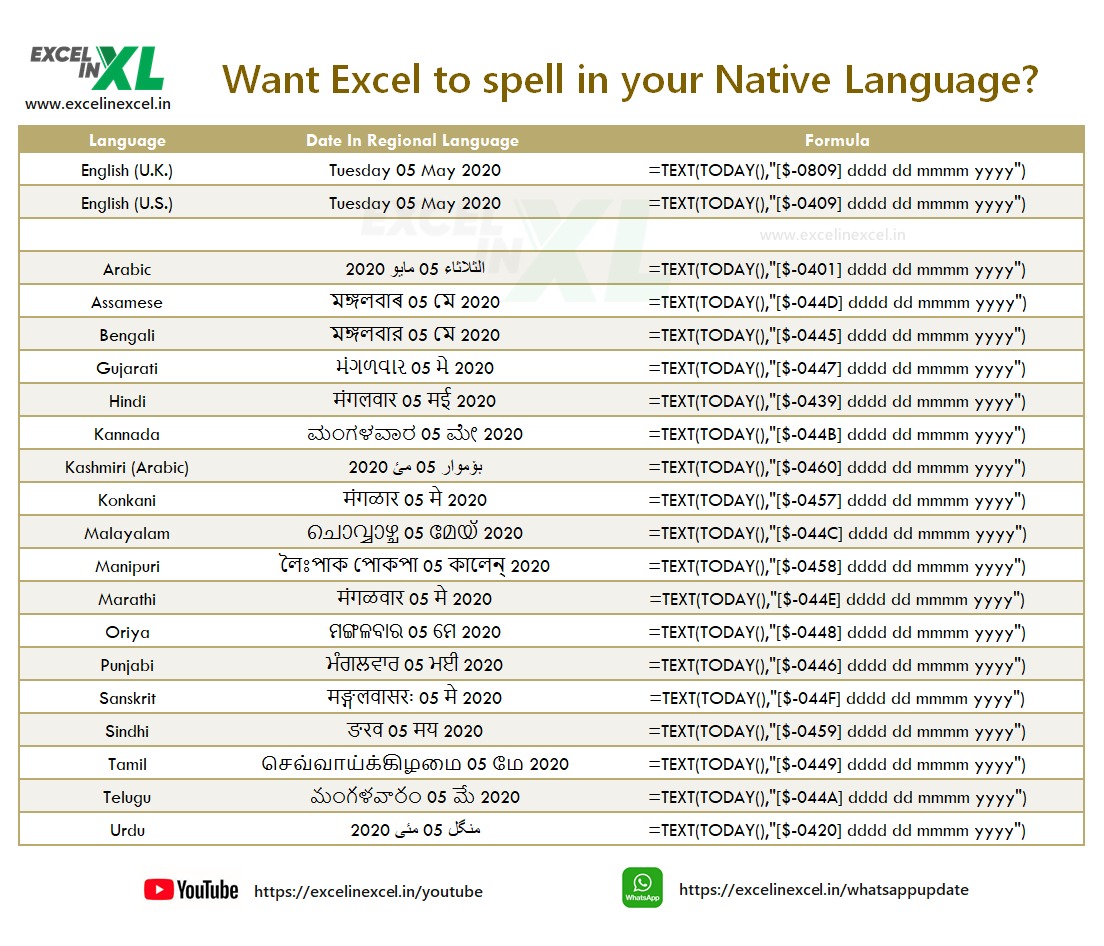Click the formula containing [$-0809]
This screenshot has width=1104, height=946.
[x=837, y=170]
